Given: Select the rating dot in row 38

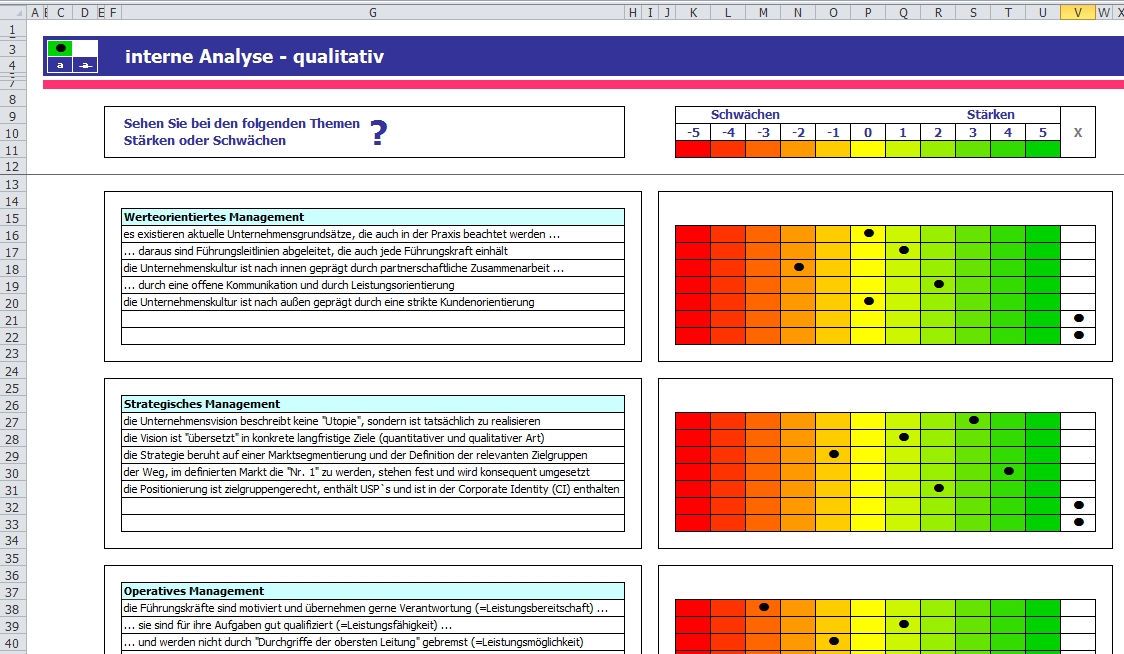Looking at the screenshot, I should click(x=763, y=607).
